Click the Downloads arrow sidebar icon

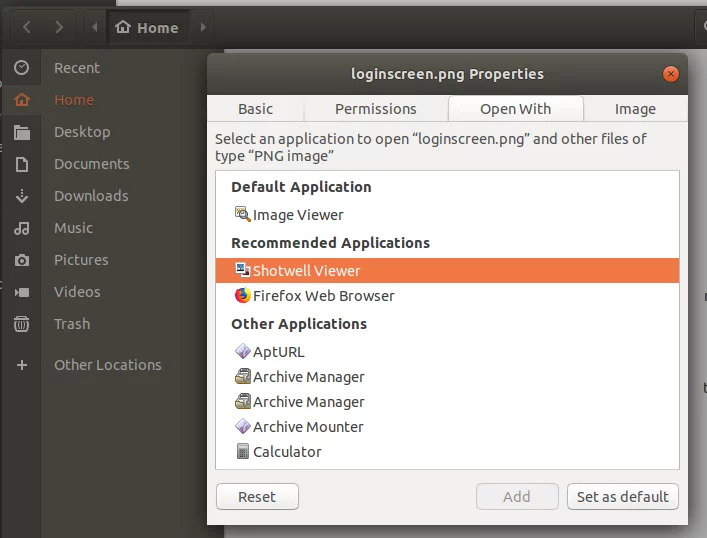(x=22, y=196)
